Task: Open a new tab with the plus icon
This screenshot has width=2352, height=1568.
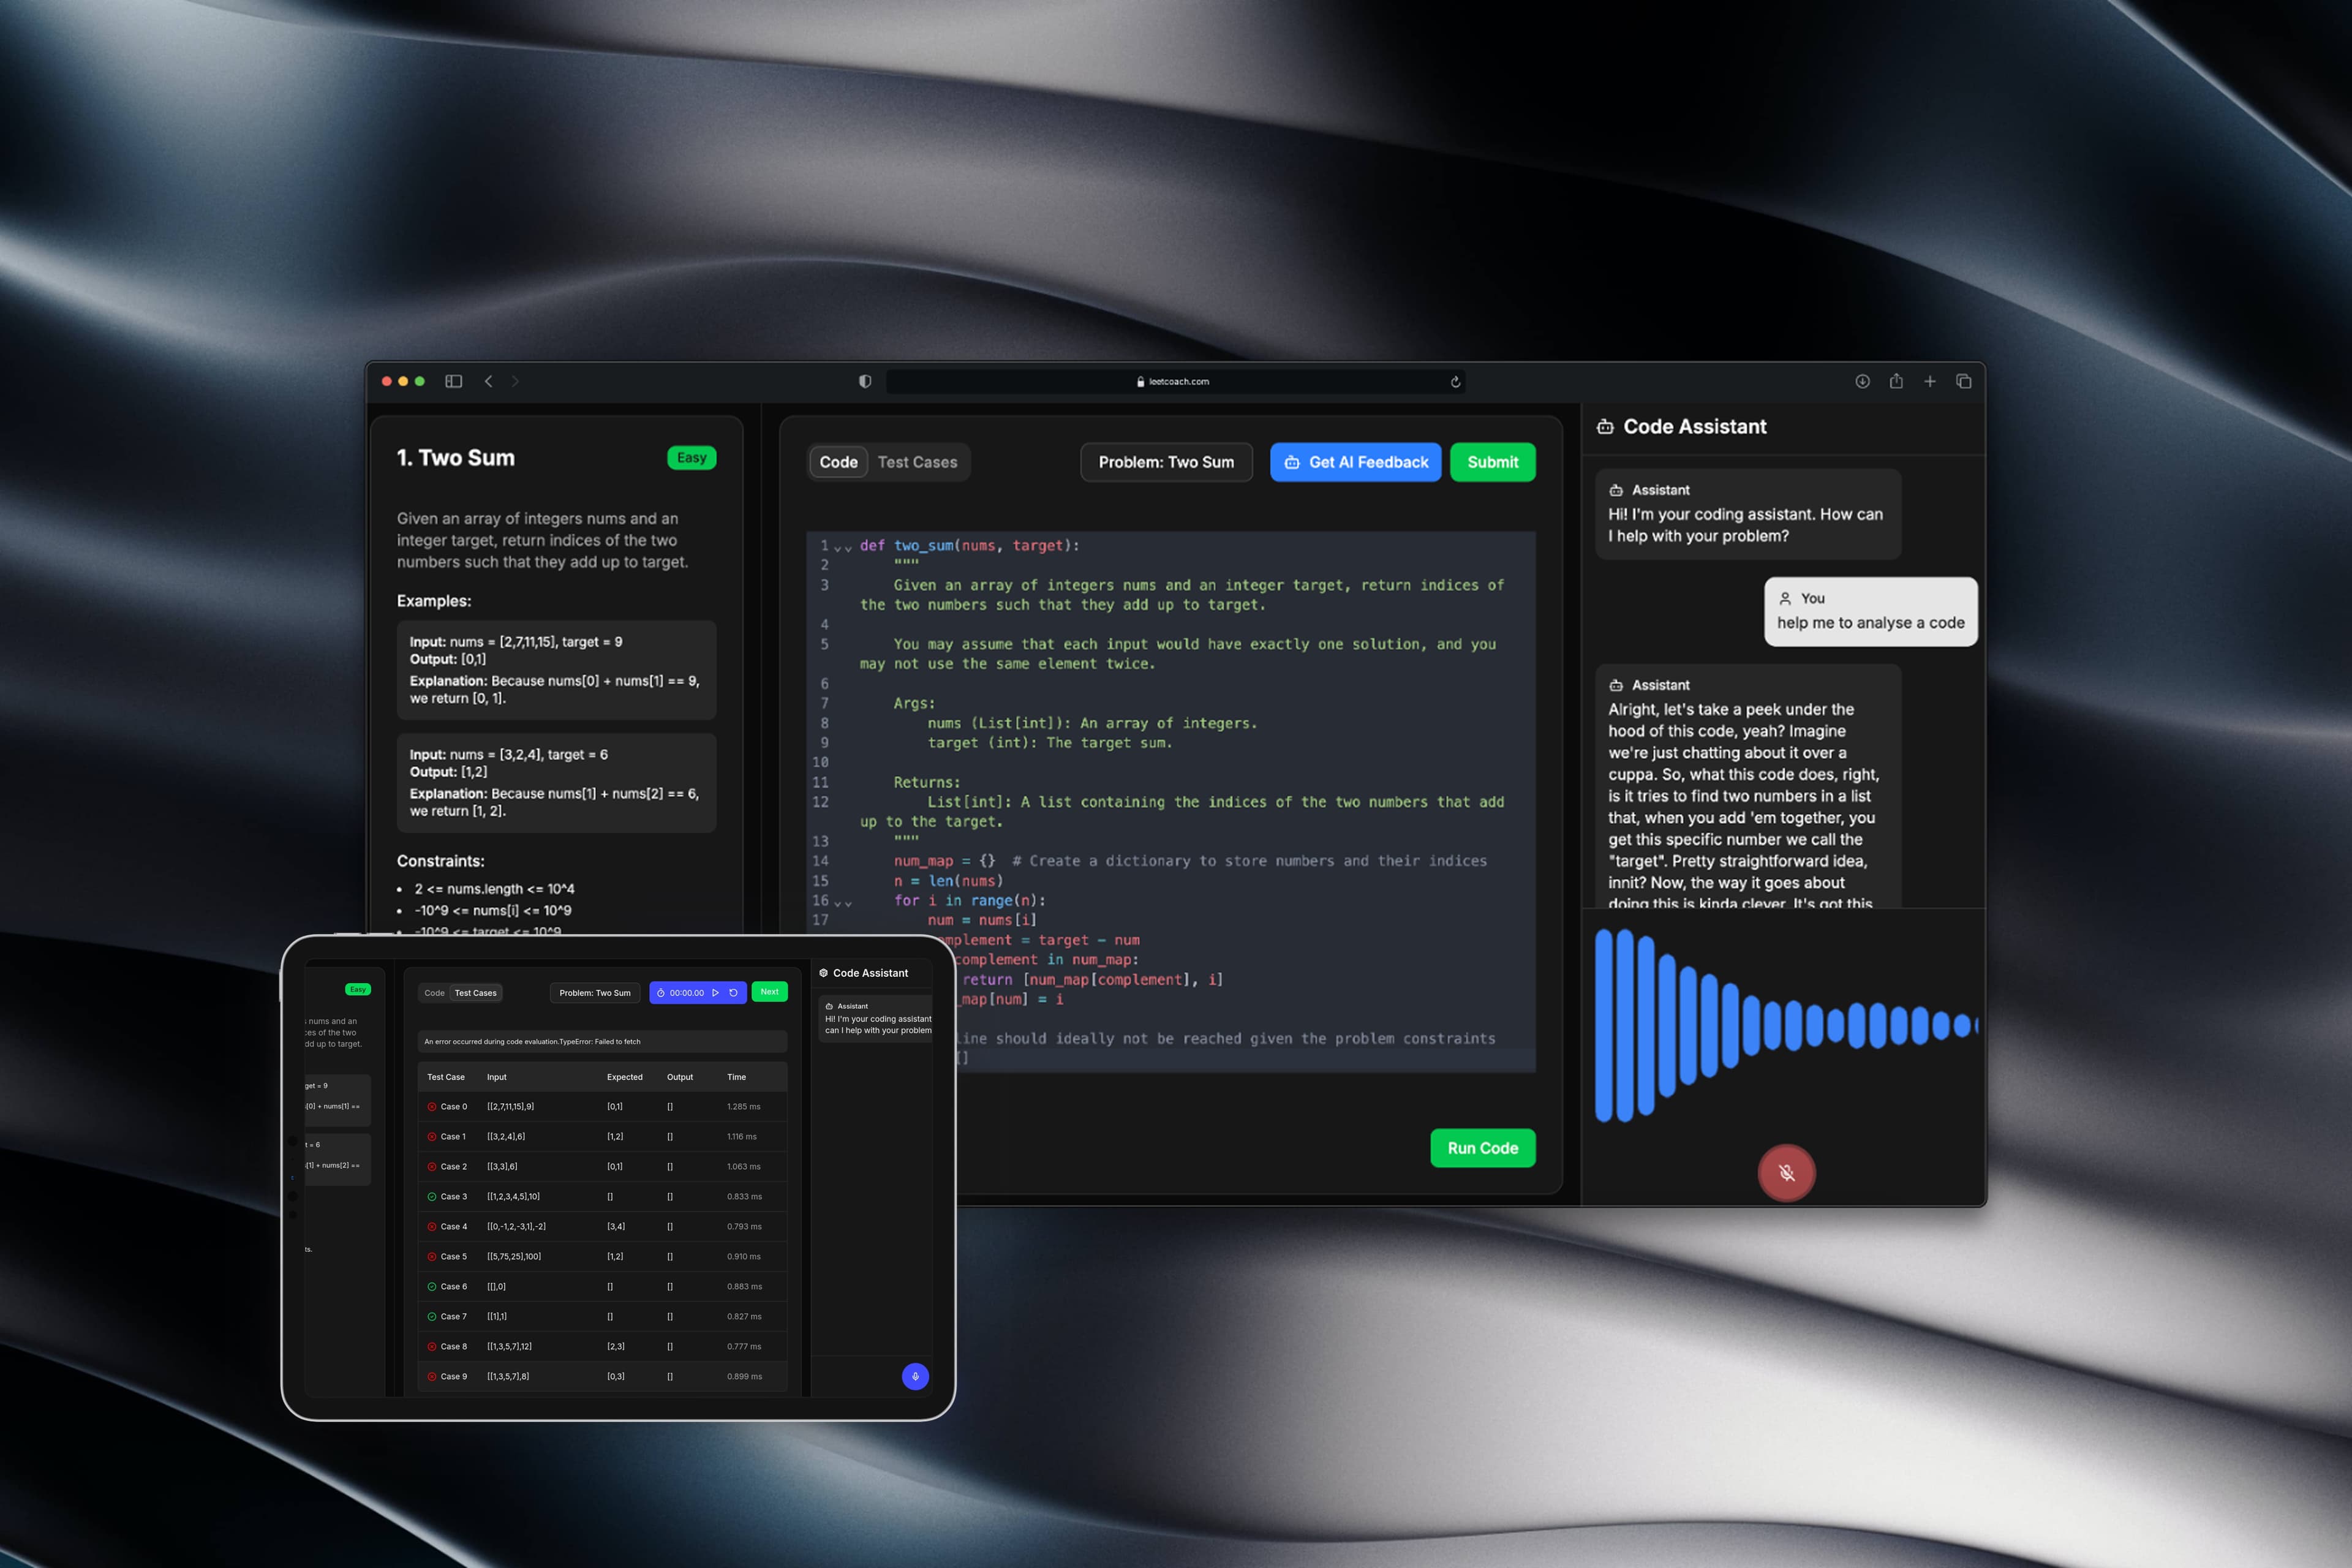Action: [x=1930, y=381]
